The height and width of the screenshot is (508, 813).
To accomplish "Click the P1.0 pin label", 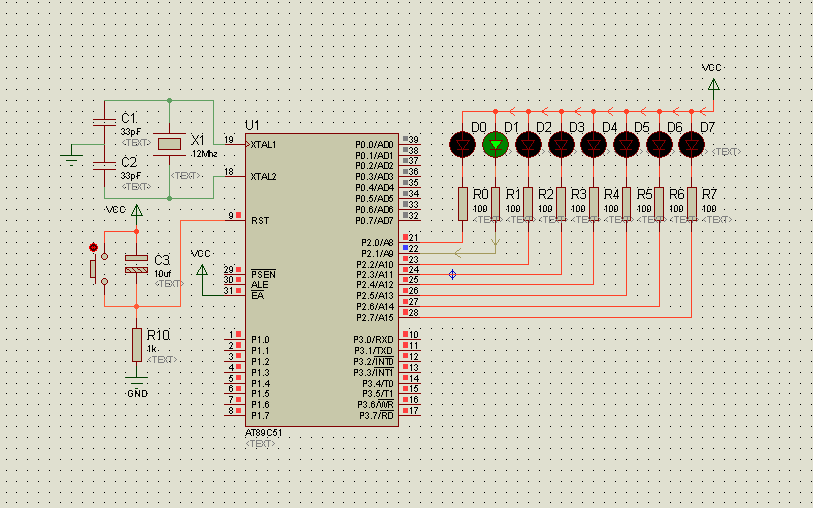I will pos(260,340).
